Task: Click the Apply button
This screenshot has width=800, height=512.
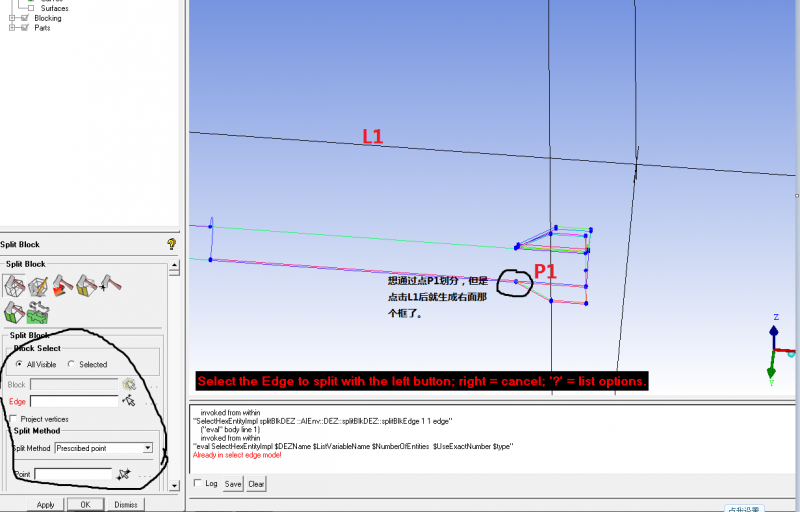Action: point(45,504)
